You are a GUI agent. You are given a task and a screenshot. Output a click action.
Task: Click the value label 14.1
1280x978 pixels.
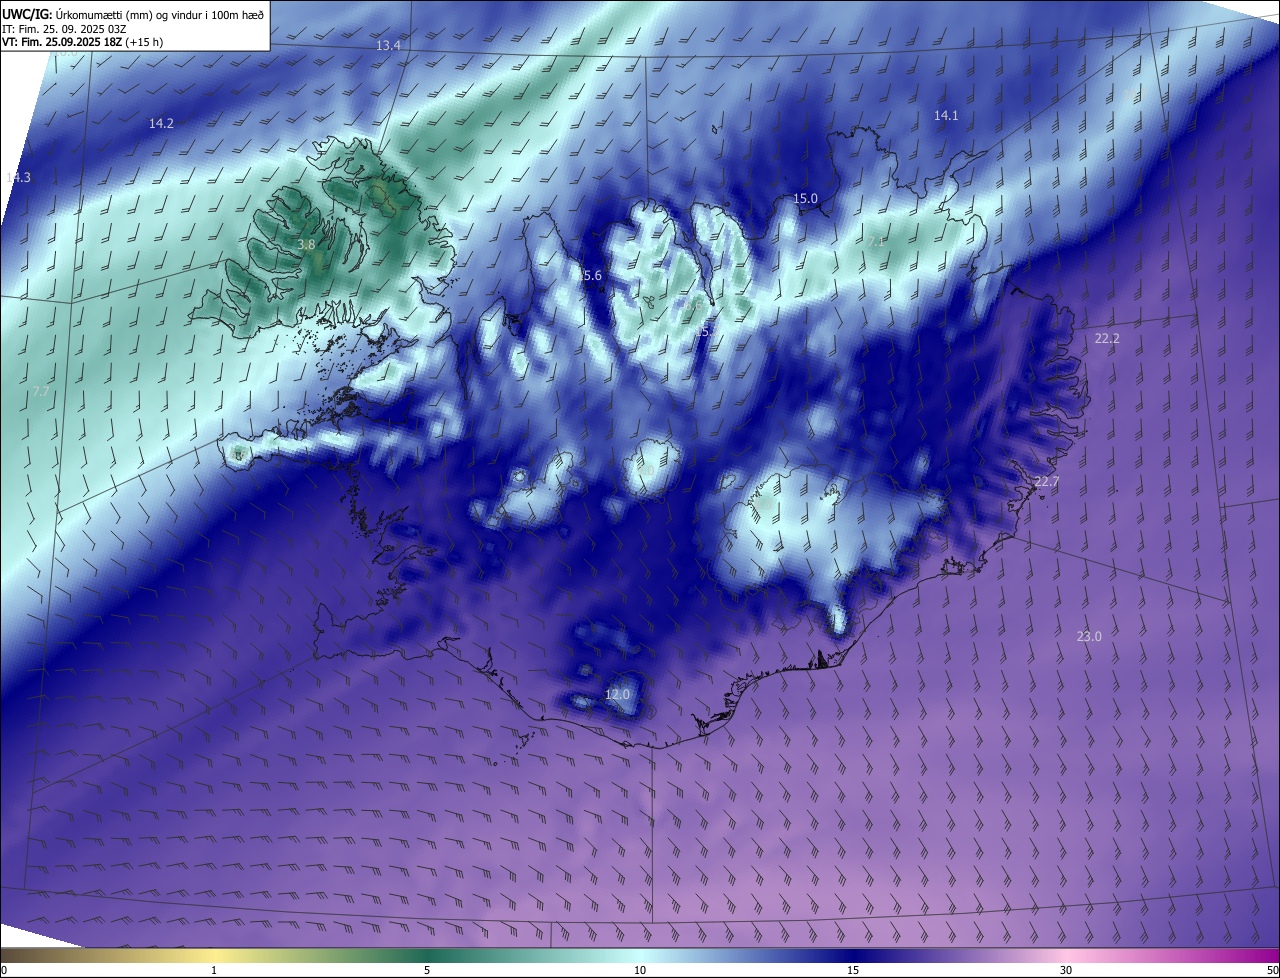click(x=946, y=115)
